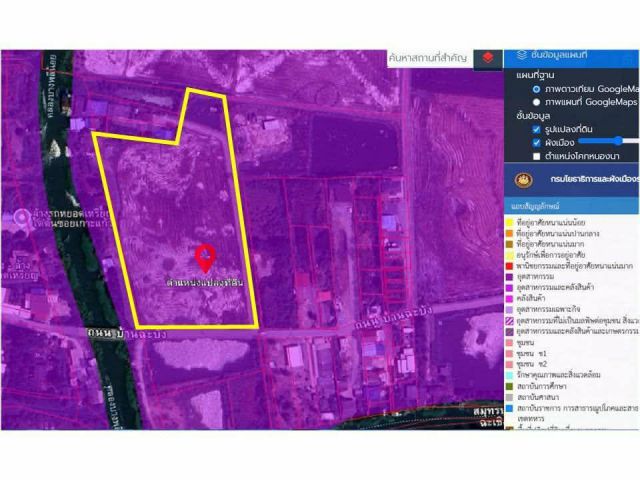Click the red map layers icon button
Viewport: 640px width, 480px height.
tap(488, 59)
